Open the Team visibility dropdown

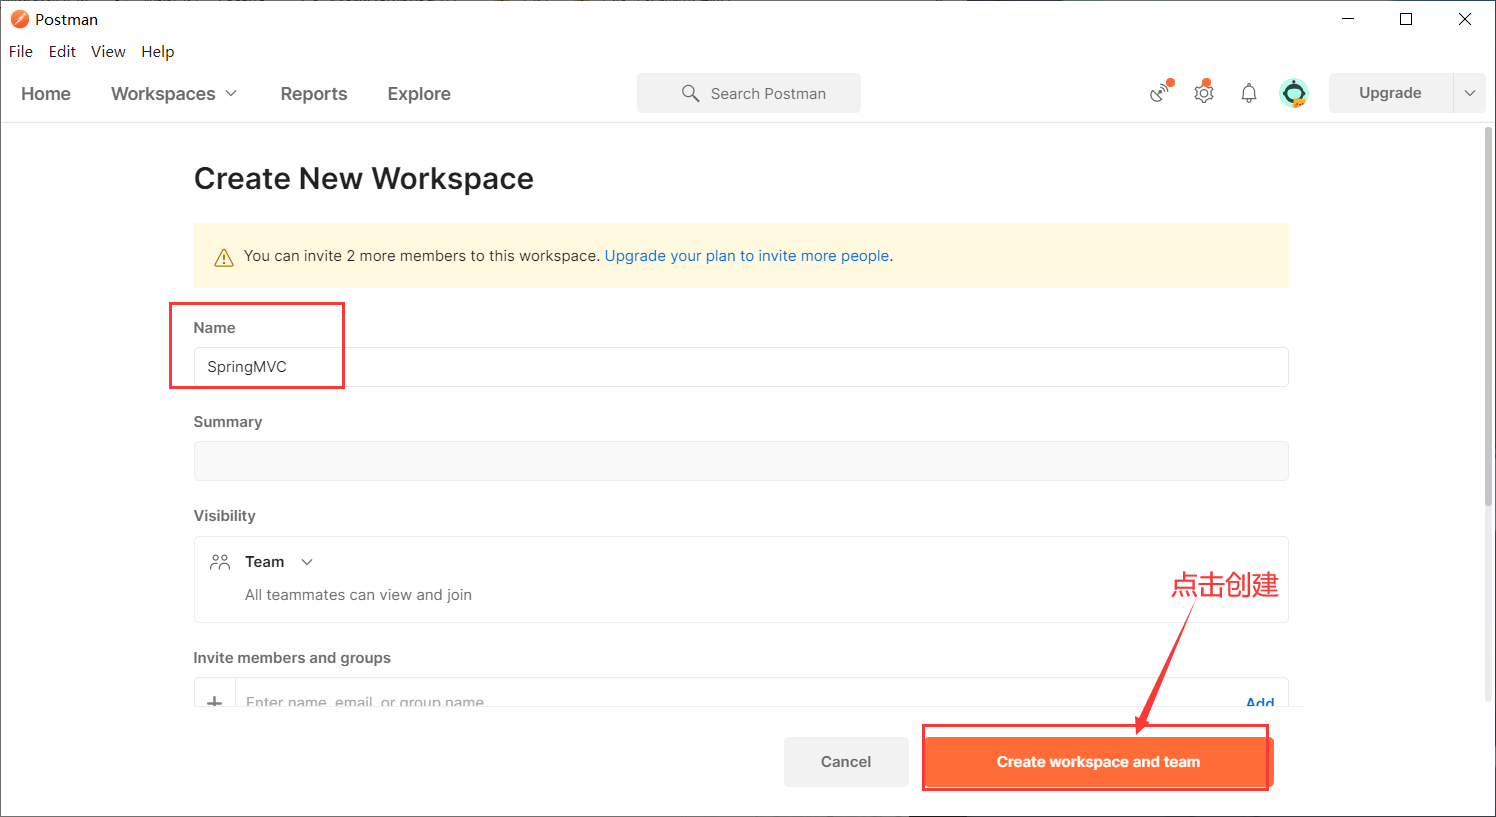279,562
